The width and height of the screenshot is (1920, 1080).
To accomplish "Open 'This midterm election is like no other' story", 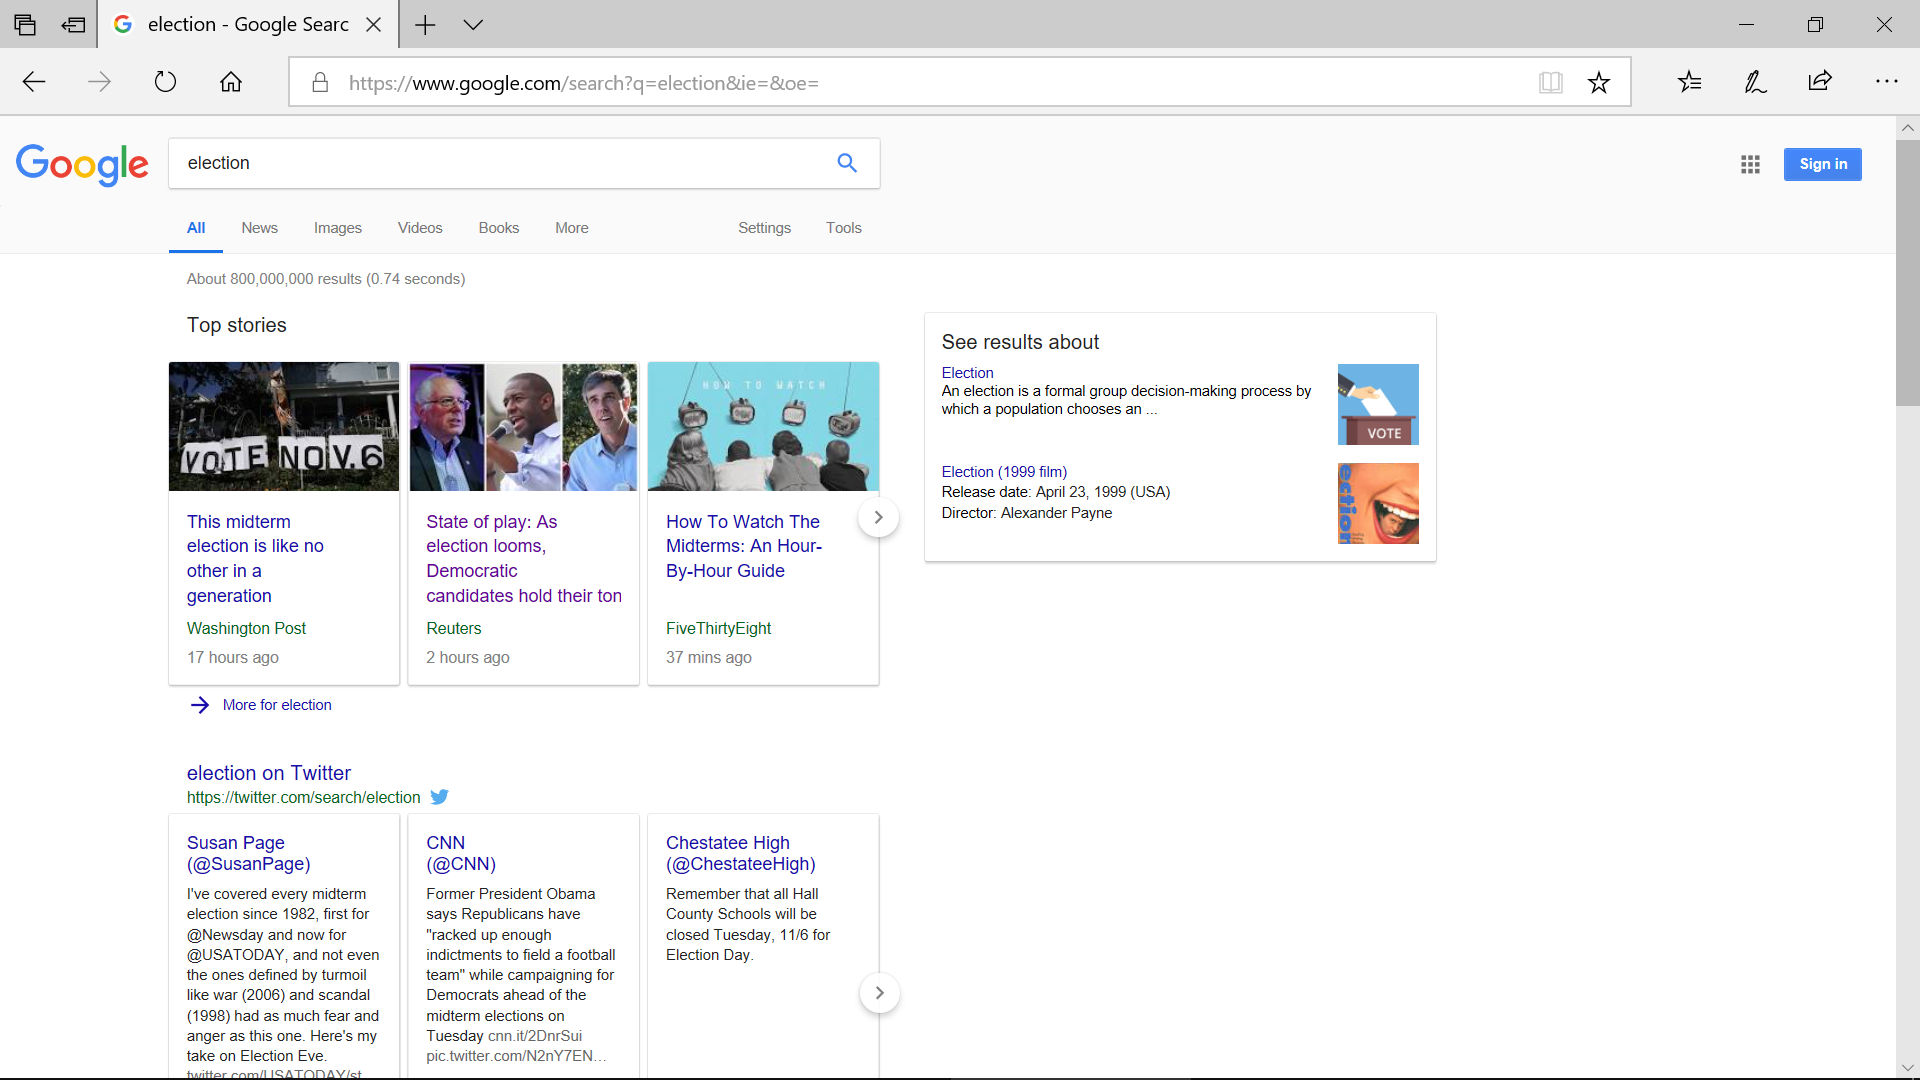I will point(255,558).
